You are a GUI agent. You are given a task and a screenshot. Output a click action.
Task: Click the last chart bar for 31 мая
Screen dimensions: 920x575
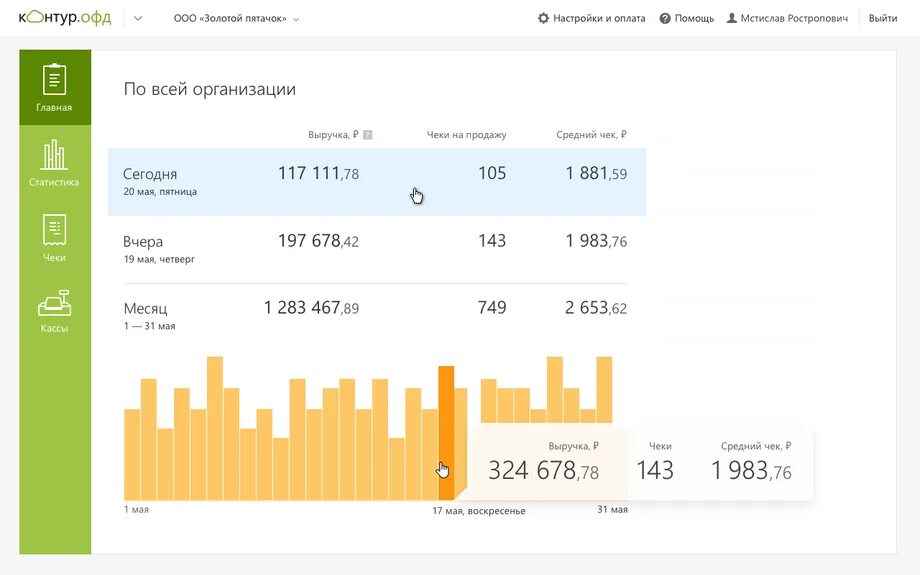pos(604,390)
